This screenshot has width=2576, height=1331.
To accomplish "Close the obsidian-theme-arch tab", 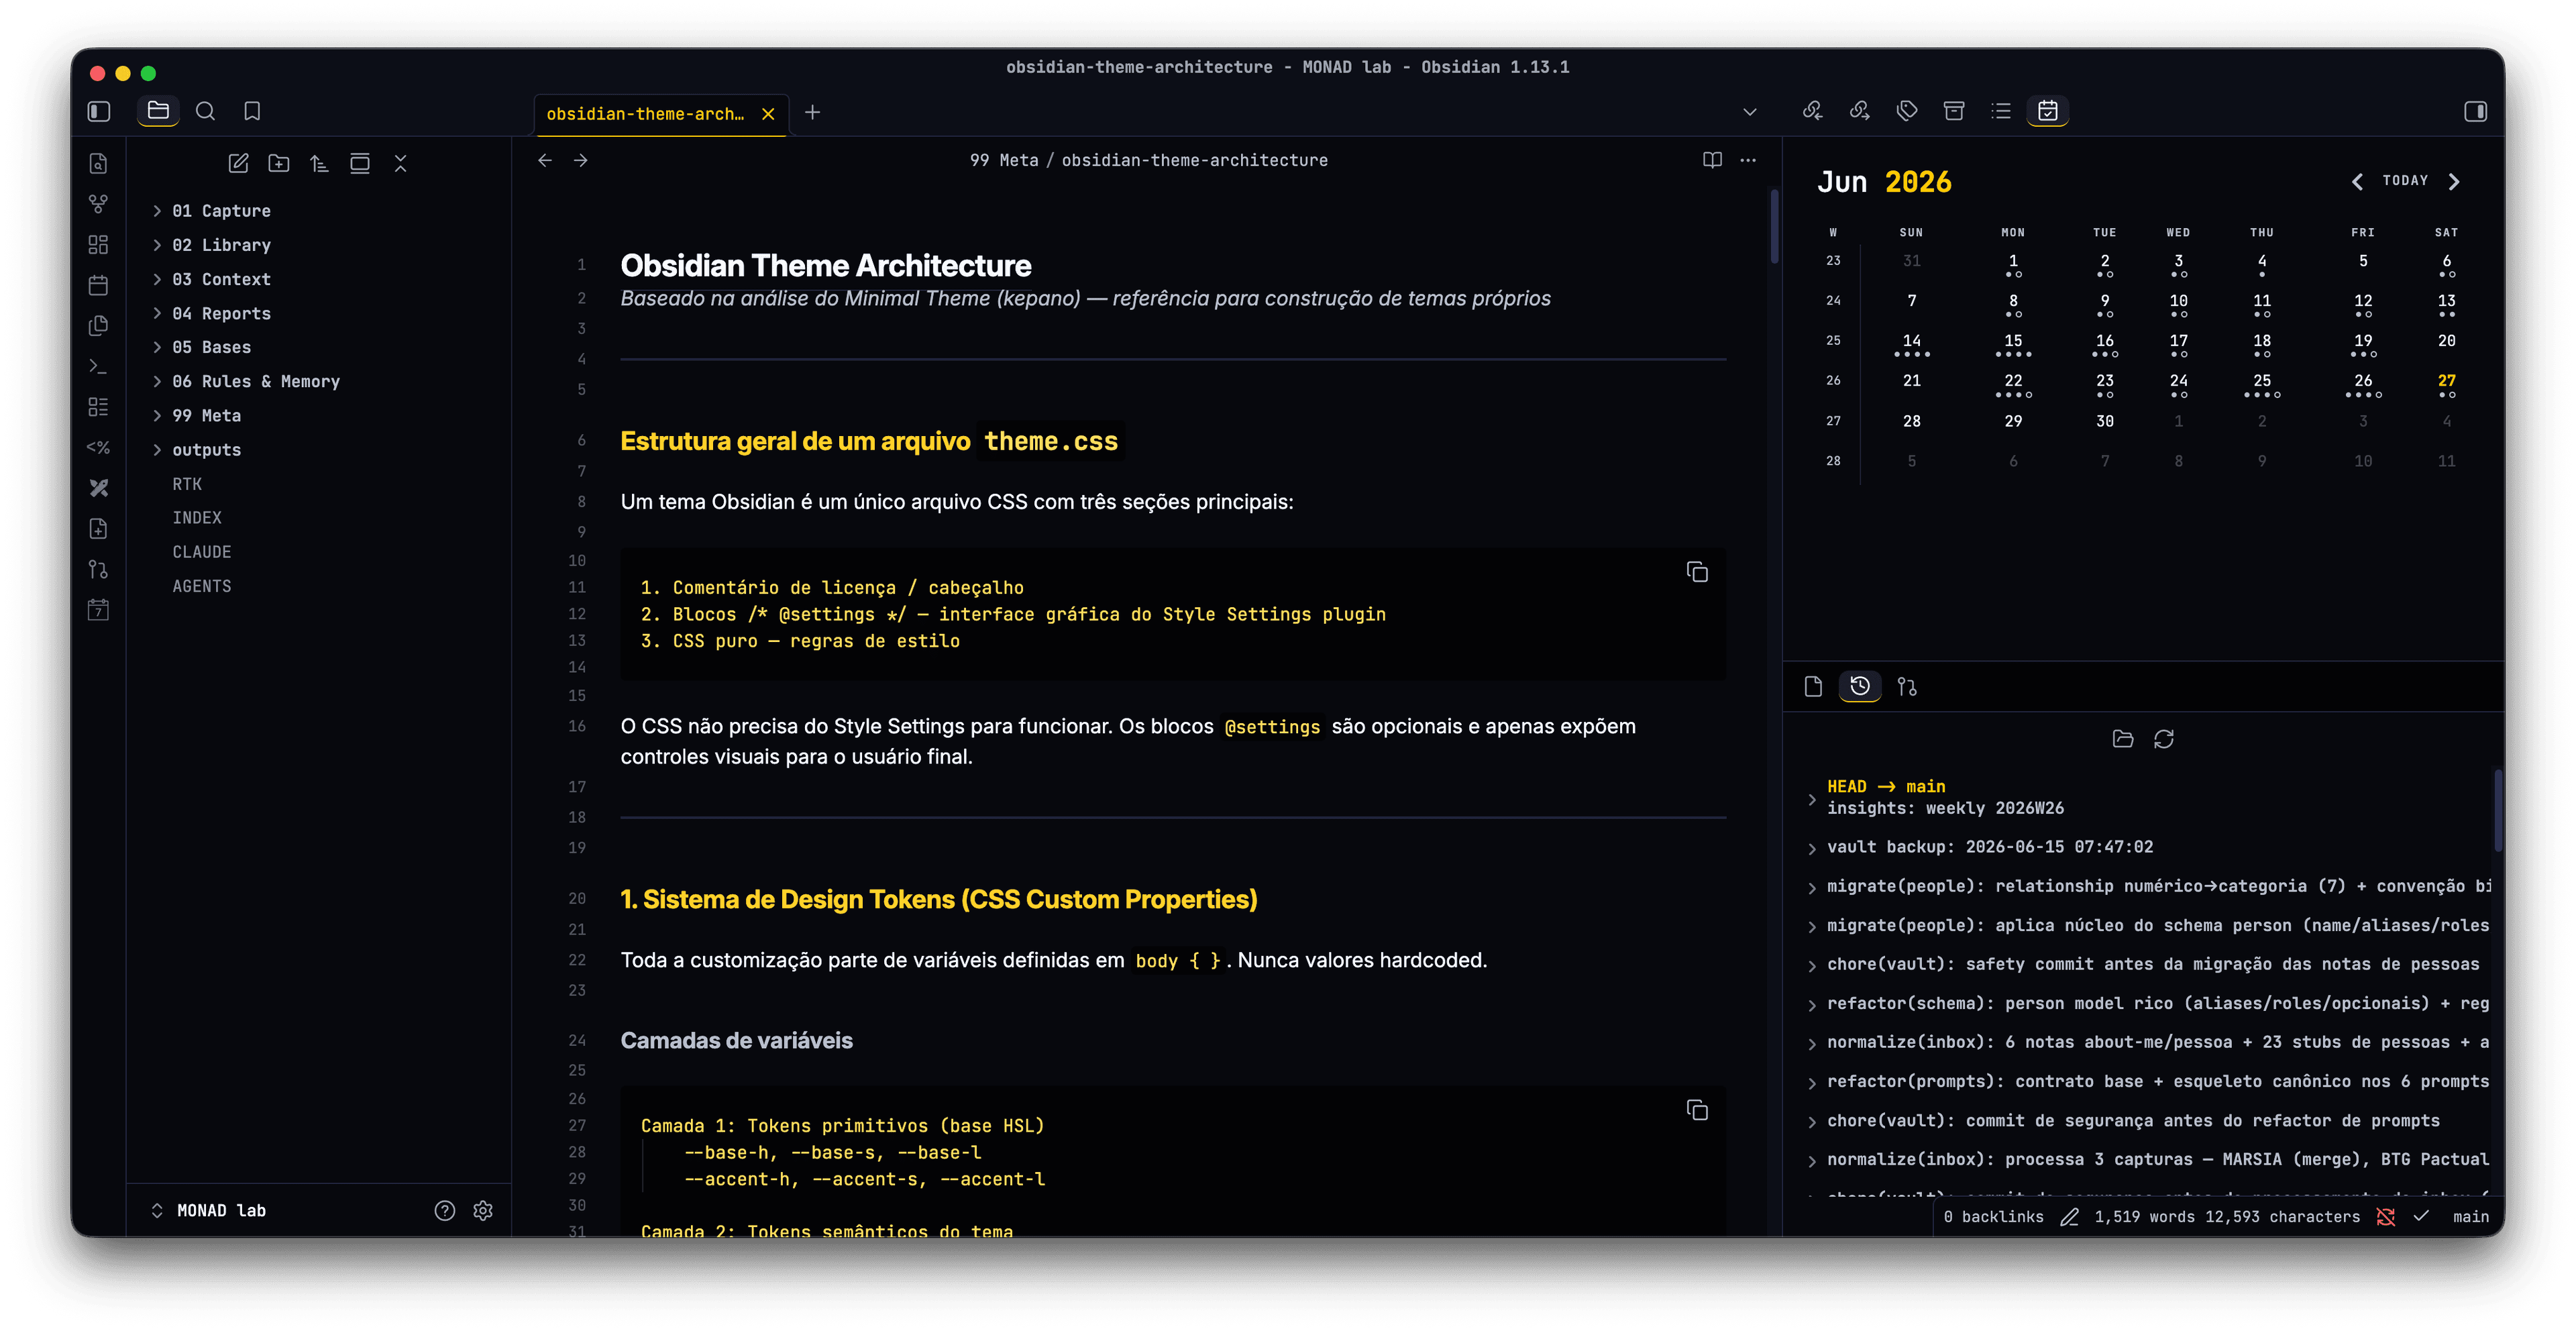I will 768,114.
